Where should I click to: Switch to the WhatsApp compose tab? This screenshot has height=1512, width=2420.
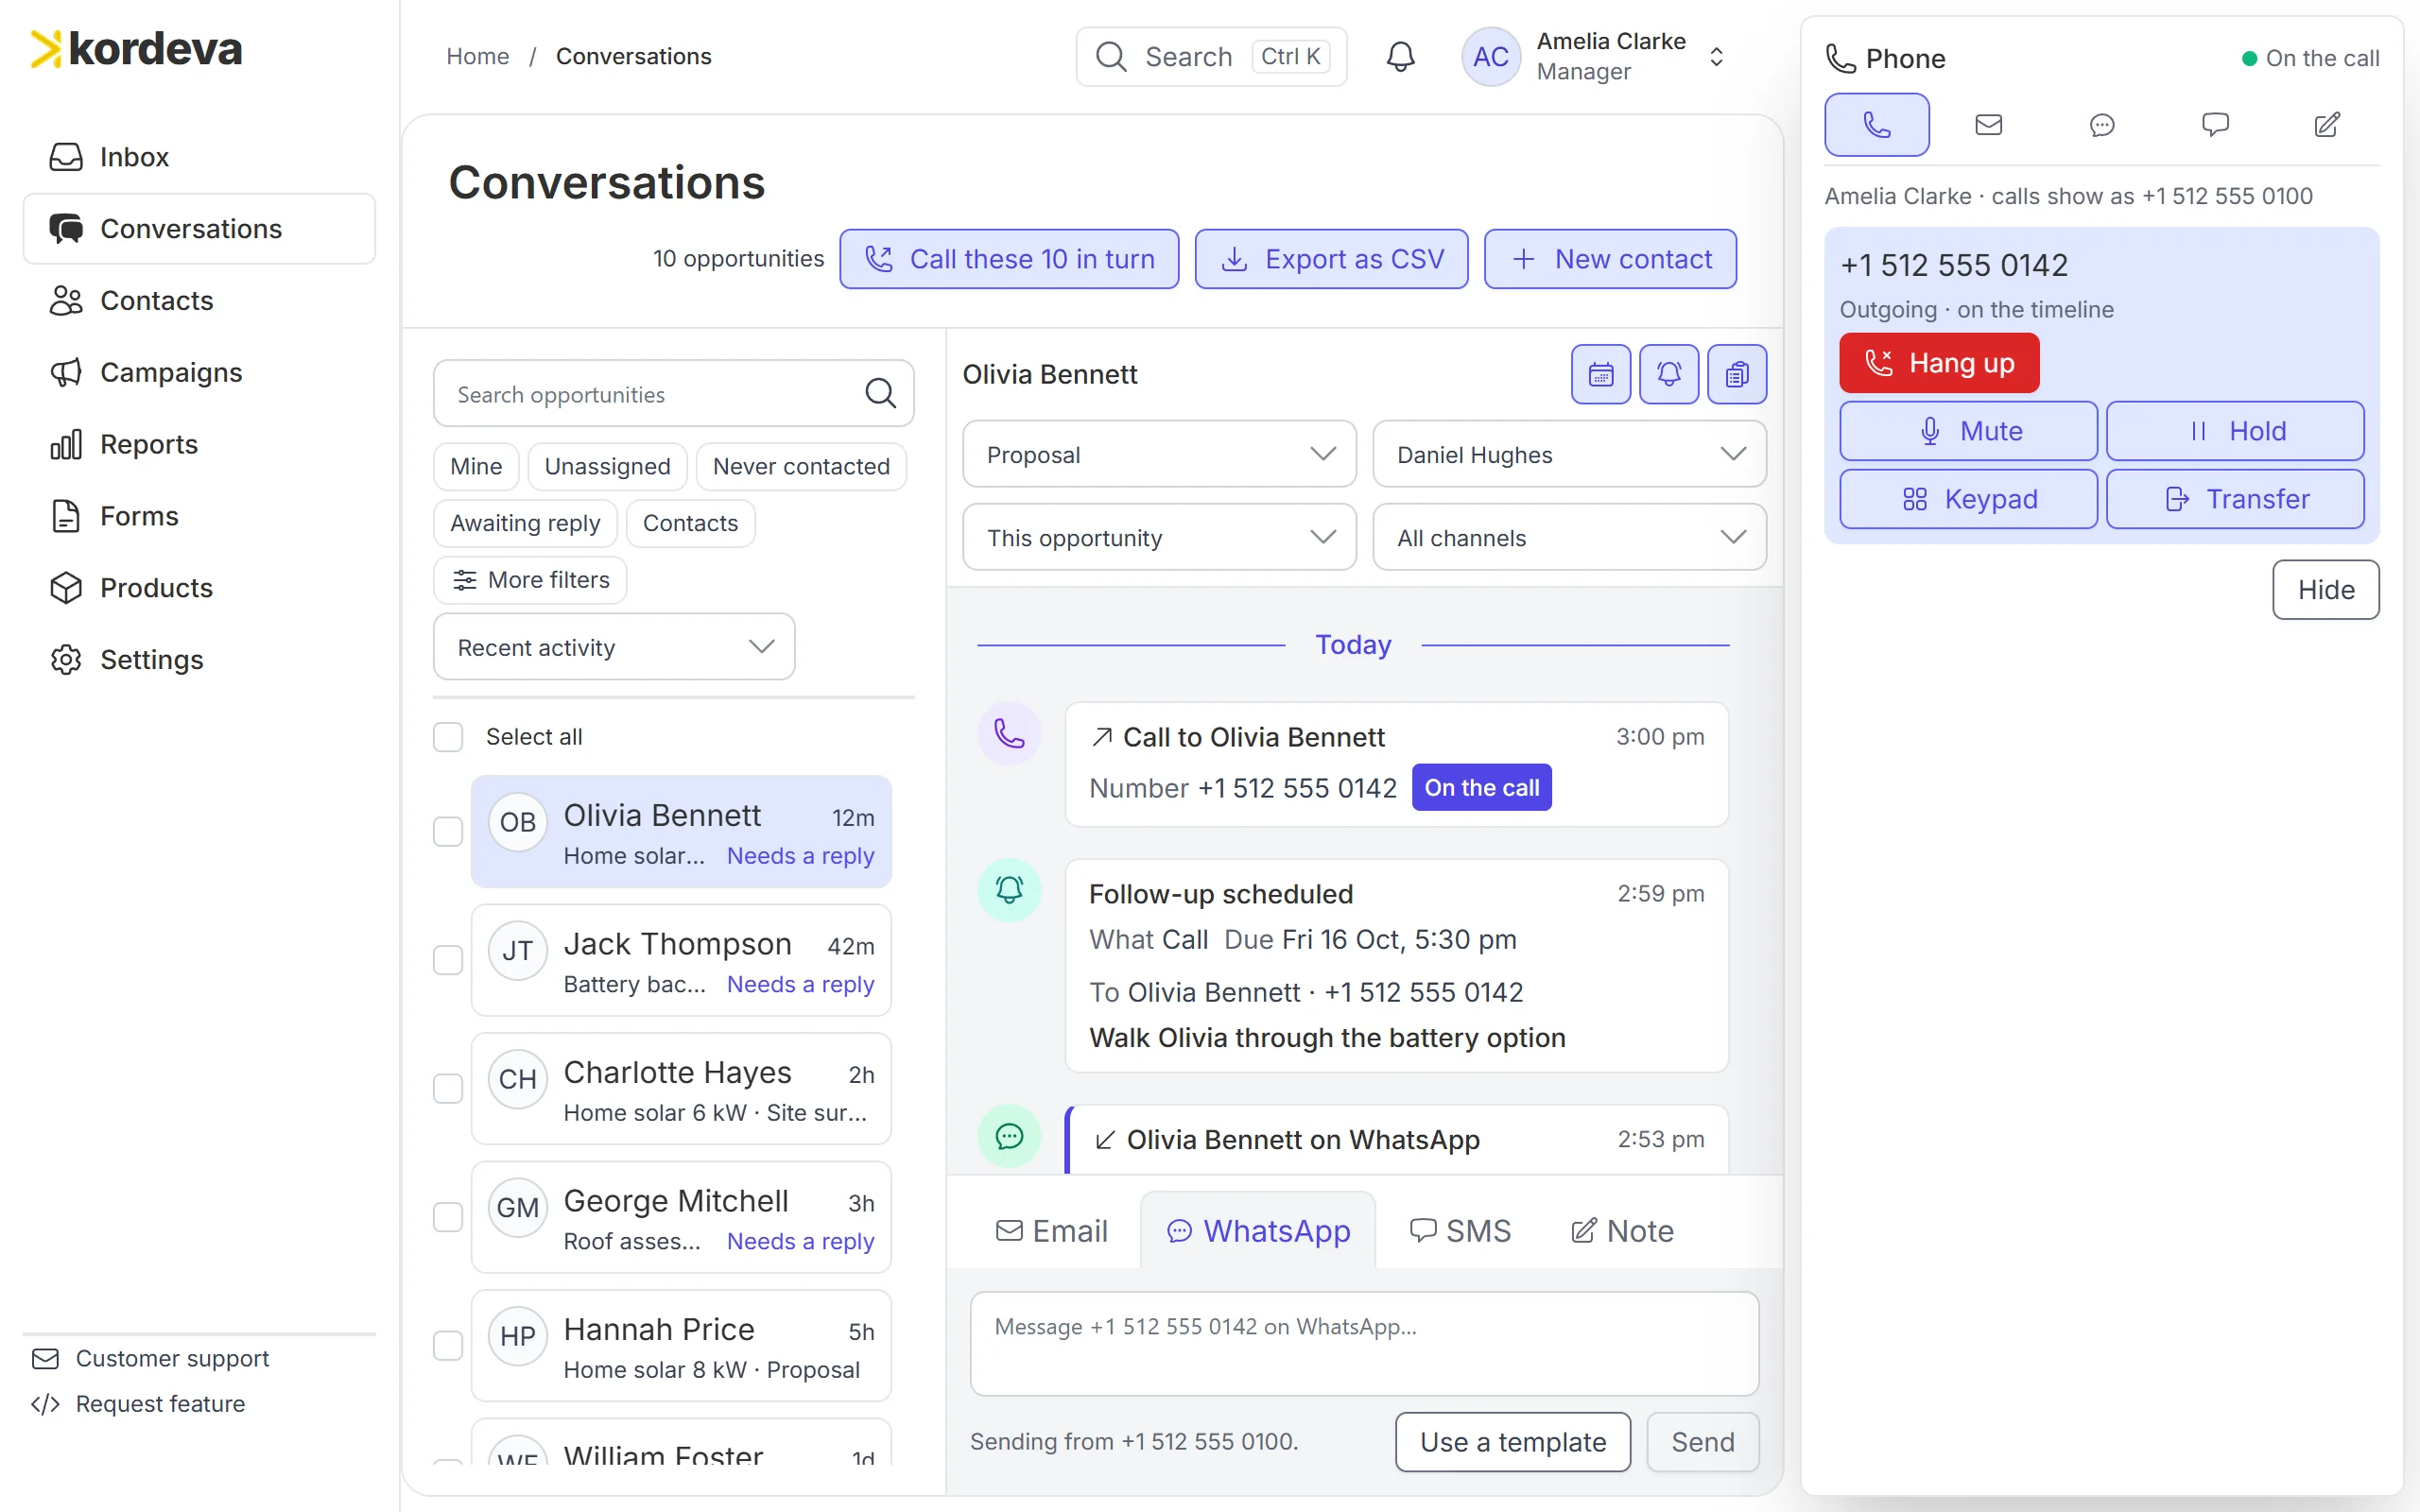pyautogui.click(x=1258, y=1231)
